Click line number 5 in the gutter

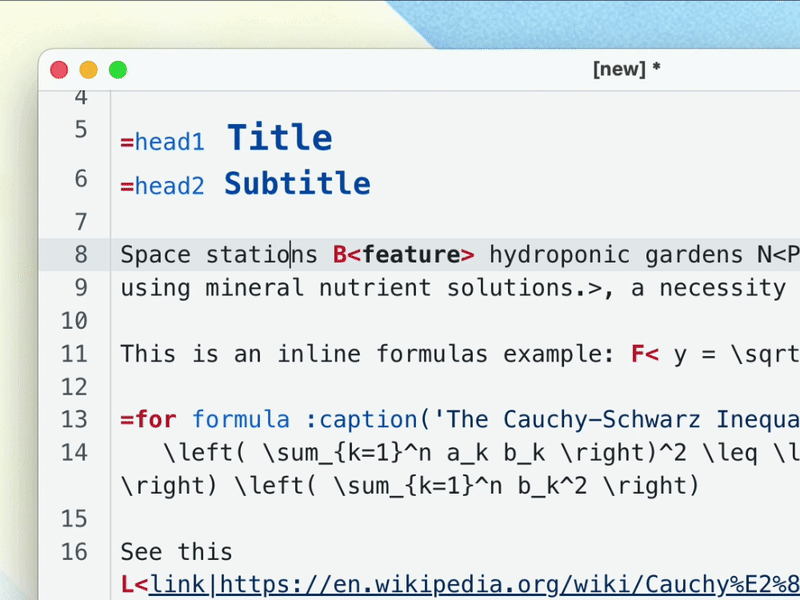click(80, 130)
